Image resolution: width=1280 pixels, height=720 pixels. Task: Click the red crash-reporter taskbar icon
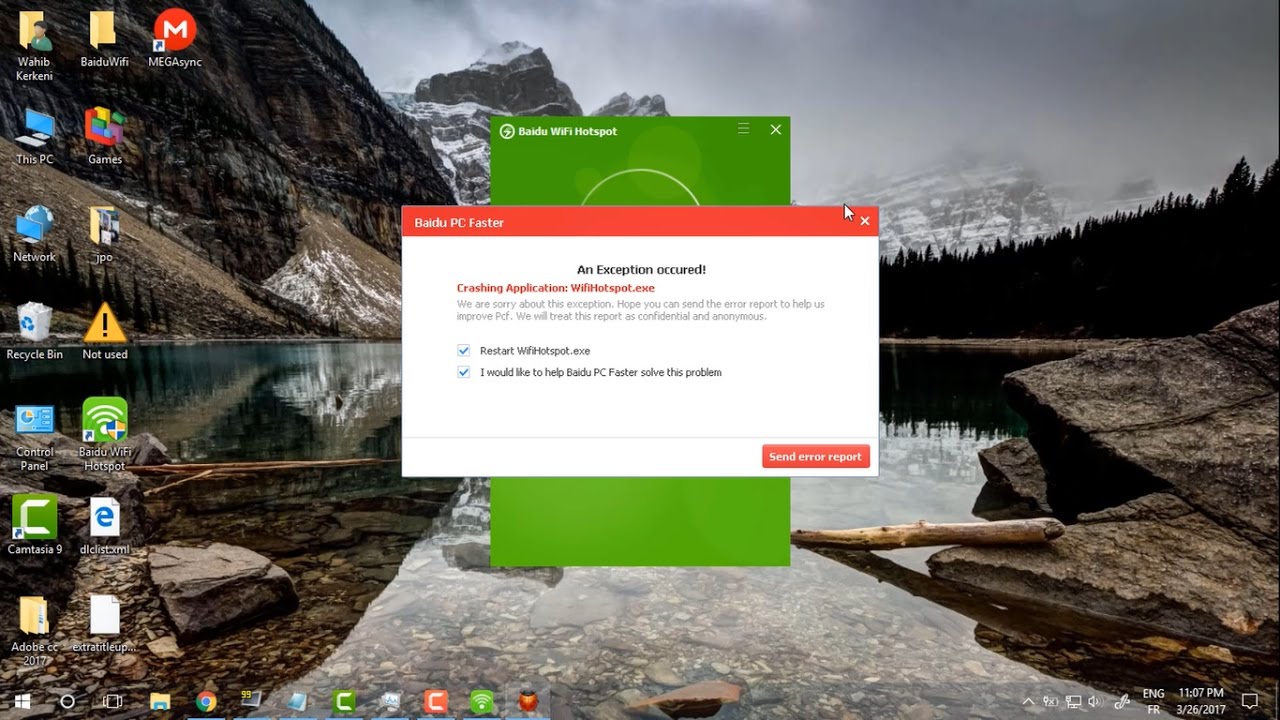[x=528, y=701]
